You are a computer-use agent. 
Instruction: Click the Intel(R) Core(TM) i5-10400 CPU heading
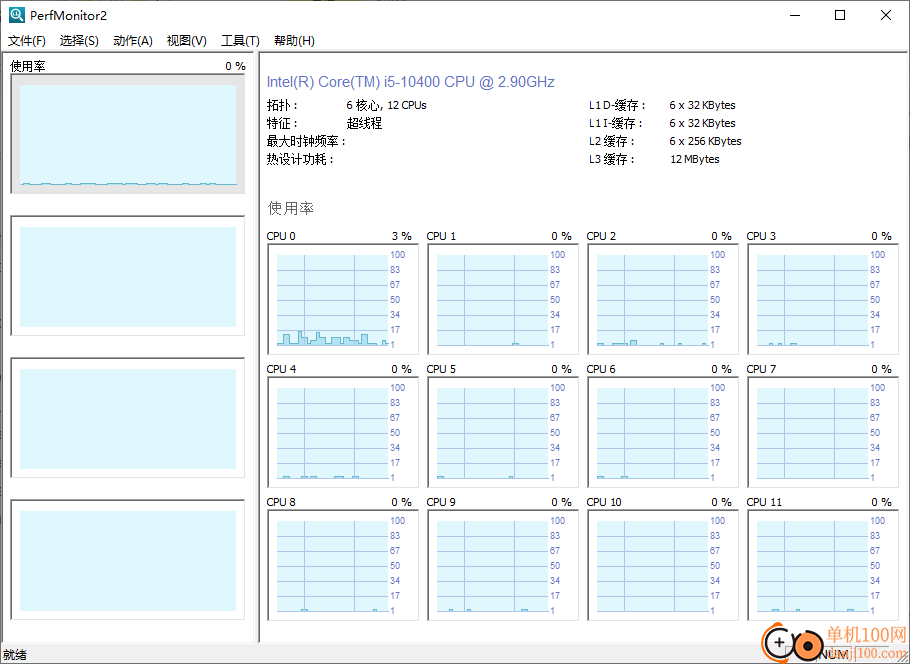point(410,82)
